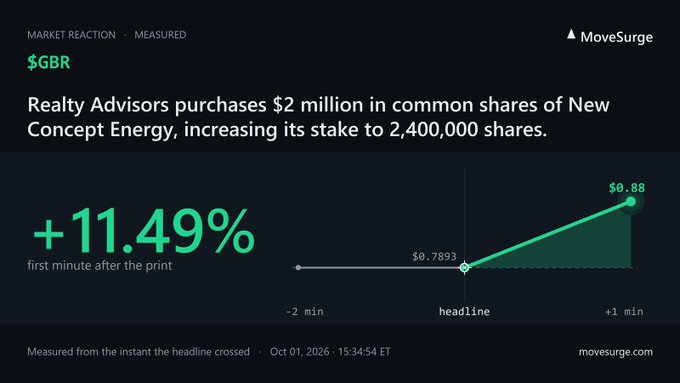Select the MEASURED label
The width and height of the screenshot is (680, 383).
coord(160,35)
